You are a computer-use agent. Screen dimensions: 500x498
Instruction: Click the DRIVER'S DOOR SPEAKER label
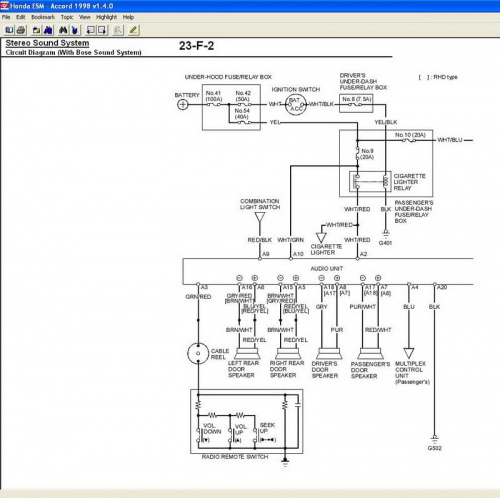(325, 369)
